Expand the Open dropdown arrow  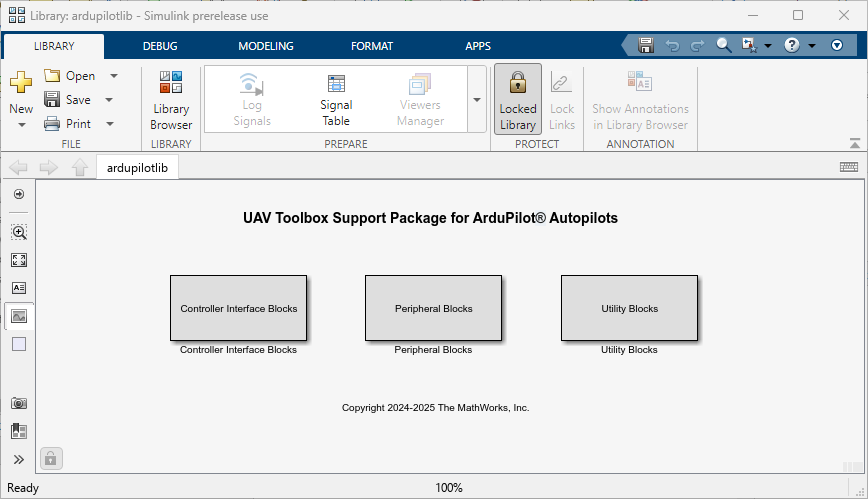(114, 76)
